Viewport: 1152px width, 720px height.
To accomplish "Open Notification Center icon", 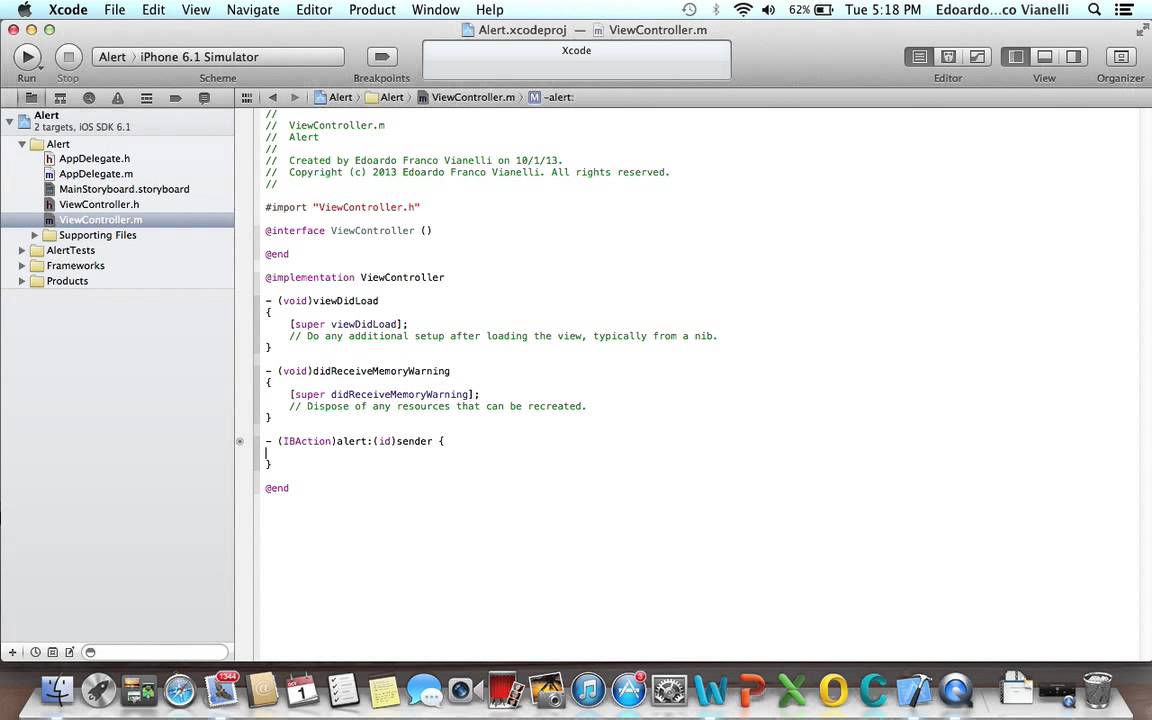I will pyautogui.click(x=1124, y=10).
